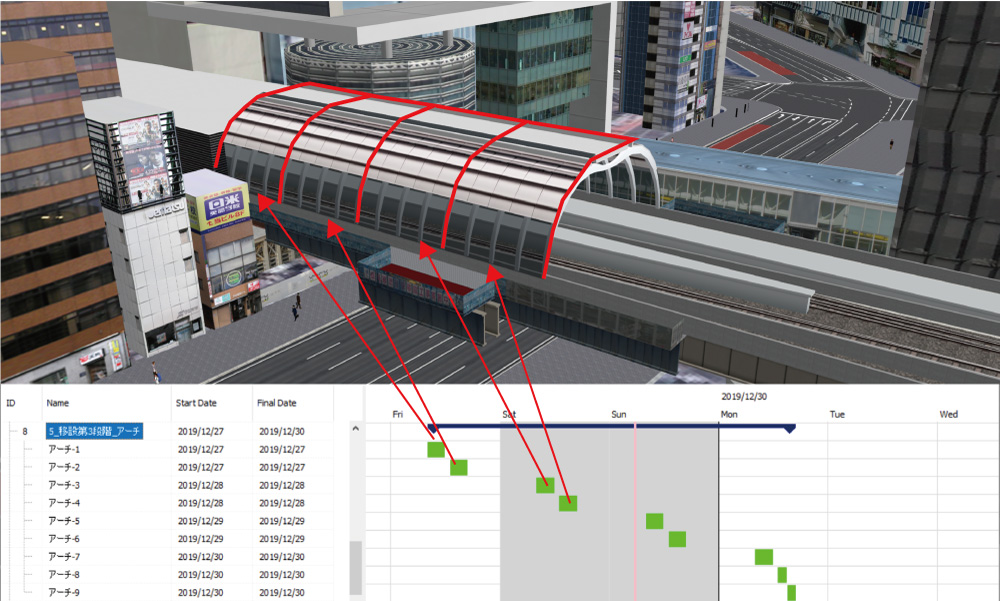The height and width of the screenshot is (601, 1000).
Task: Click the Start Date cell of アーチ-4
Action: coord(201,503)
